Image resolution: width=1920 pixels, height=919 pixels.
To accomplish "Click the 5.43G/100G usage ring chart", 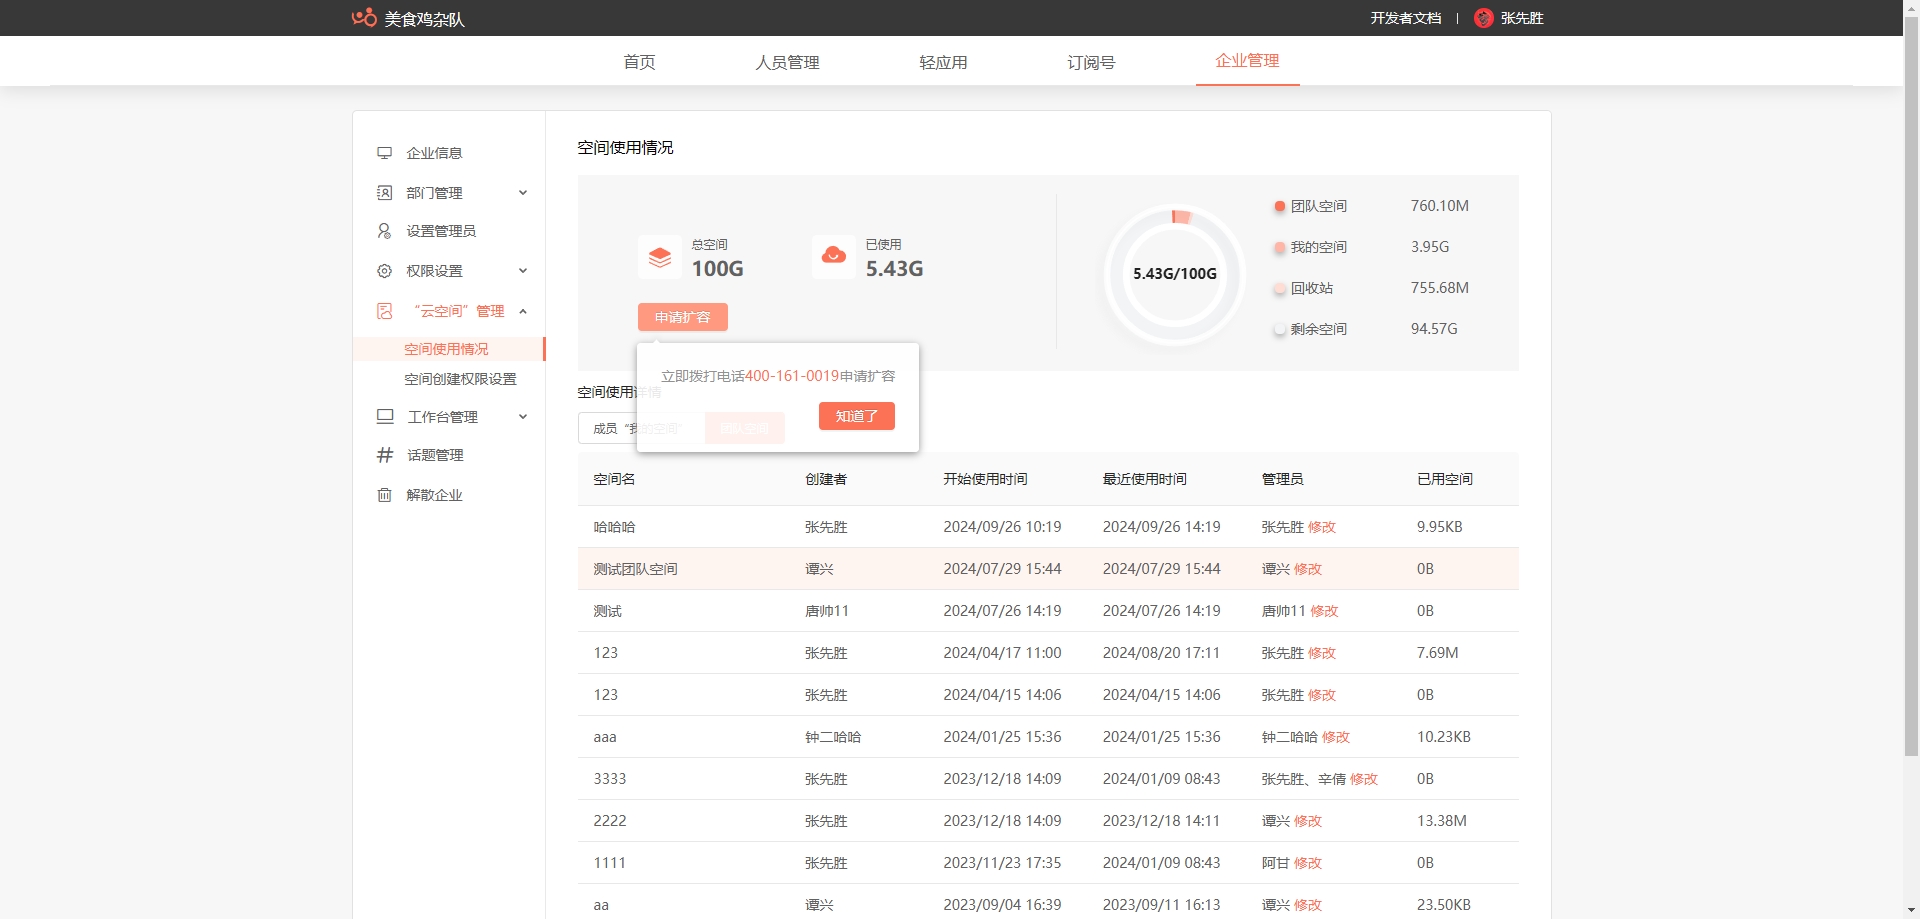I will click(x=1175, y=274).
